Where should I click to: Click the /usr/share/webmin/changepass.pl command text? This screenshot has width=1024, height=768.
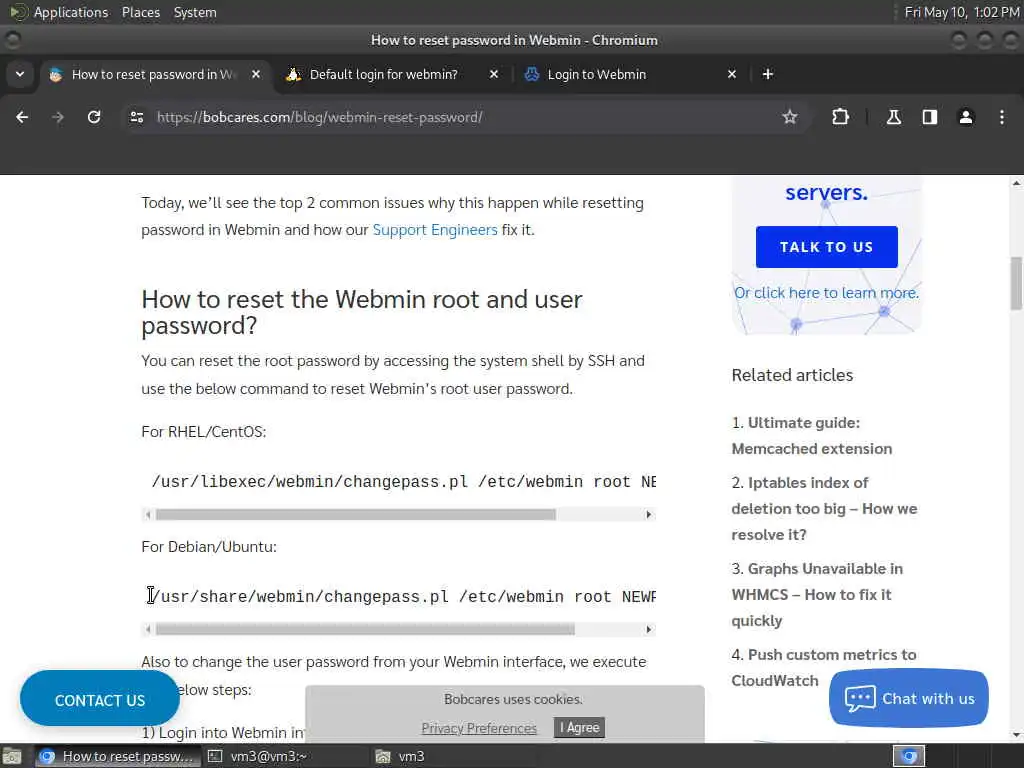[402, 596]
